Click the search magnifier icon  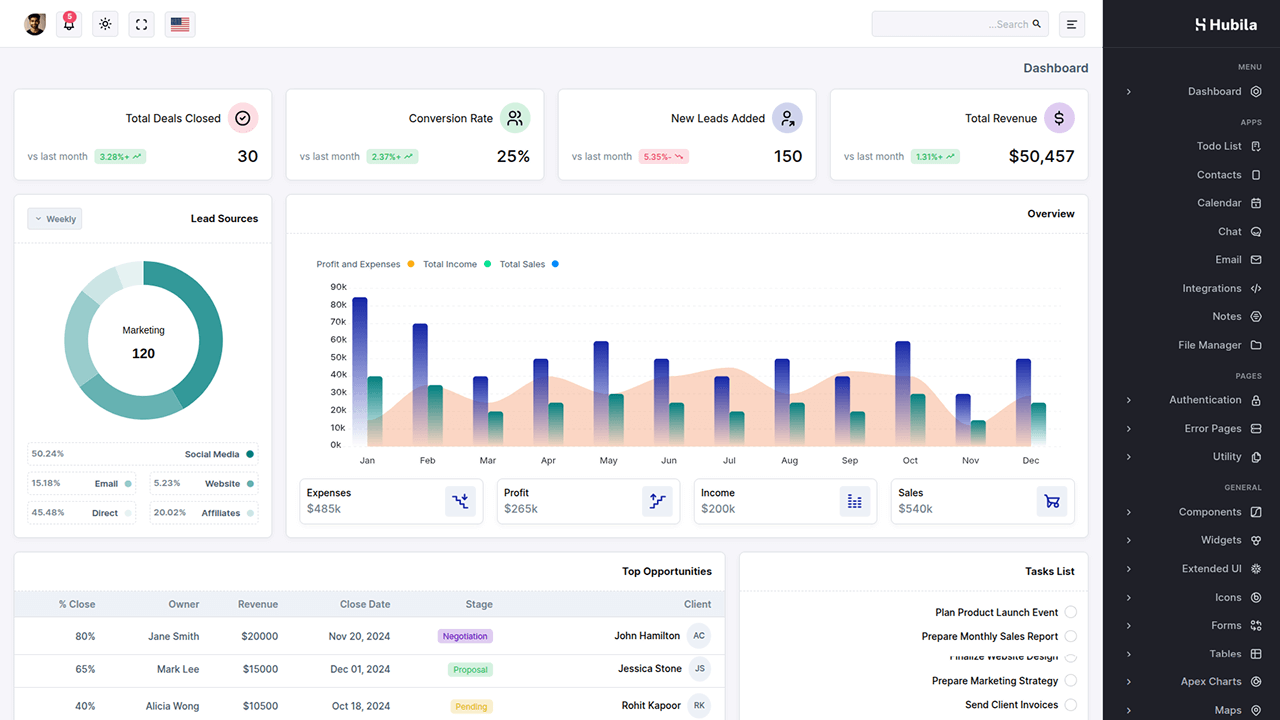1037,24
